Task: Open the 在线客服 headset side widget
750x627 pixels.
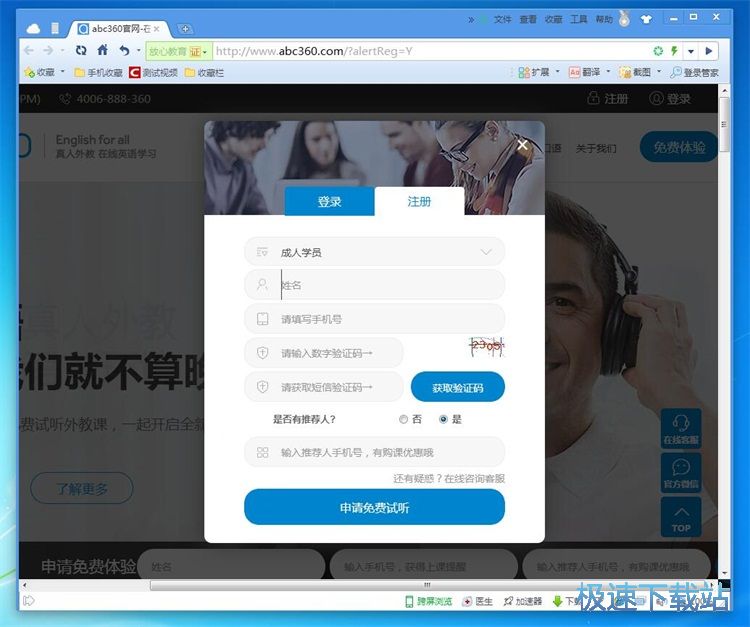Action: (x=681, y=429)
